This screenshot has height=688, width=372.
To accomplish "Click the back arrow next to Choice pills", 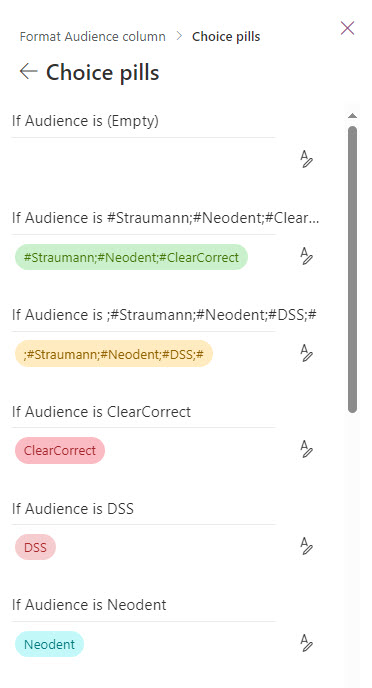I will coord(29,72).
